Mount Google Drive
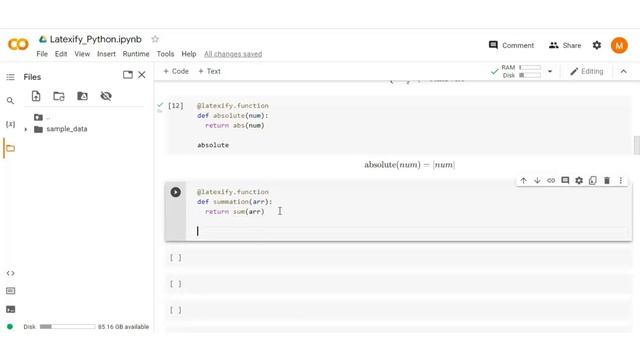 tap(82, 96)
